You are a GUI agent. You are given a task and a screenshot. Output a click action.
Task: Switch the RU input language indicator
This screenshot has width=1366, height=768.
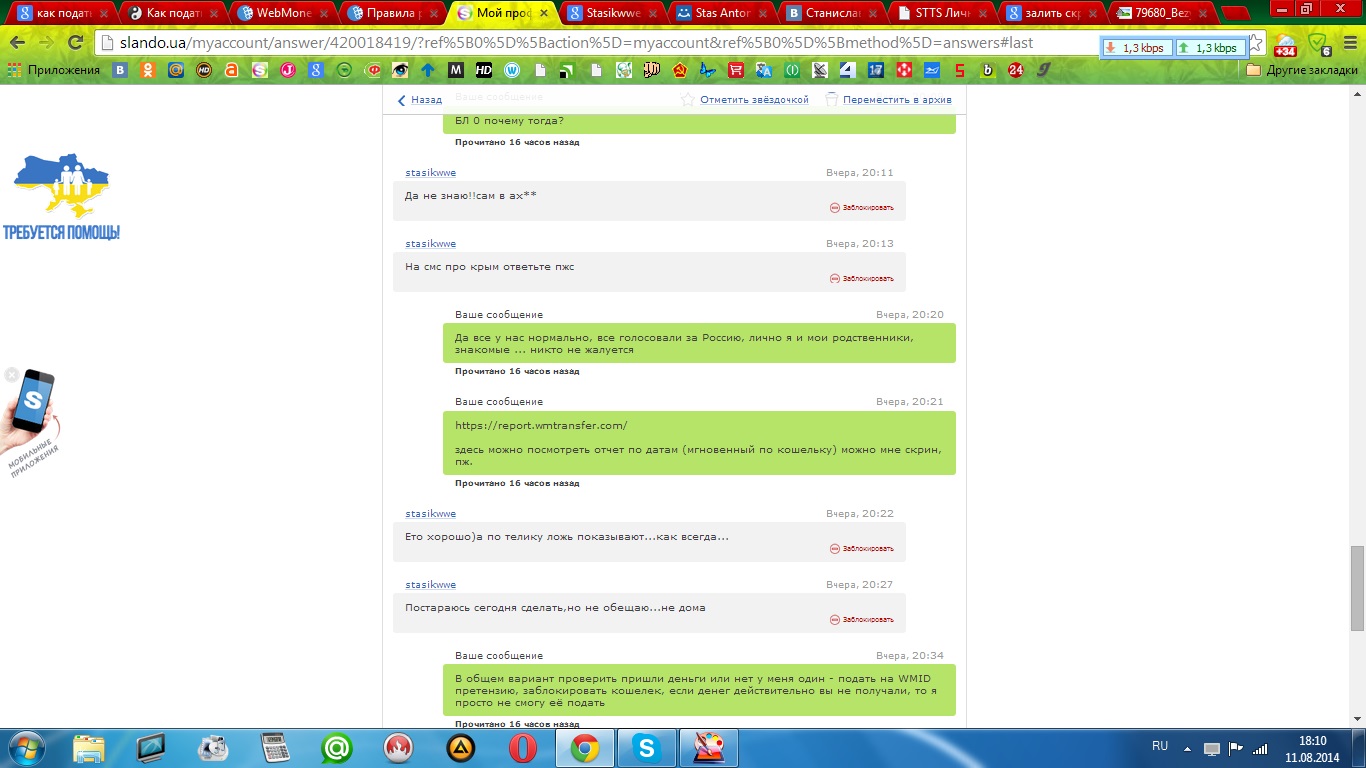pos(1160,747)
